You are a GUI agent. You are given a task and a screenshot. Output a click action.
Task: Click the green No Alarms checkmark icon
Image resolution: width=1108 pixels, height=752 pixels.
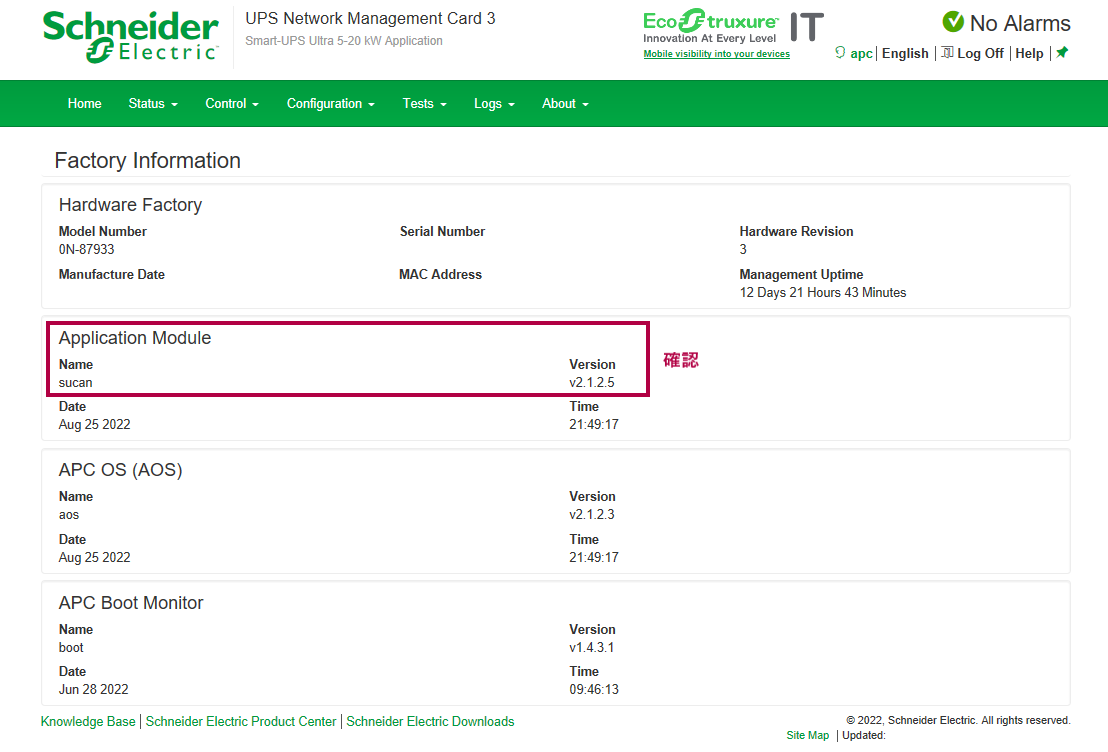tap(953, 22)
